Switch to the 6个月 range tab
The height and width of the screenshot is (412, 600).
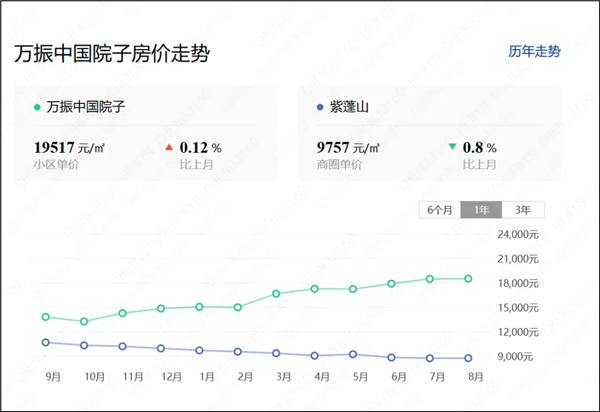pos(440,210)
